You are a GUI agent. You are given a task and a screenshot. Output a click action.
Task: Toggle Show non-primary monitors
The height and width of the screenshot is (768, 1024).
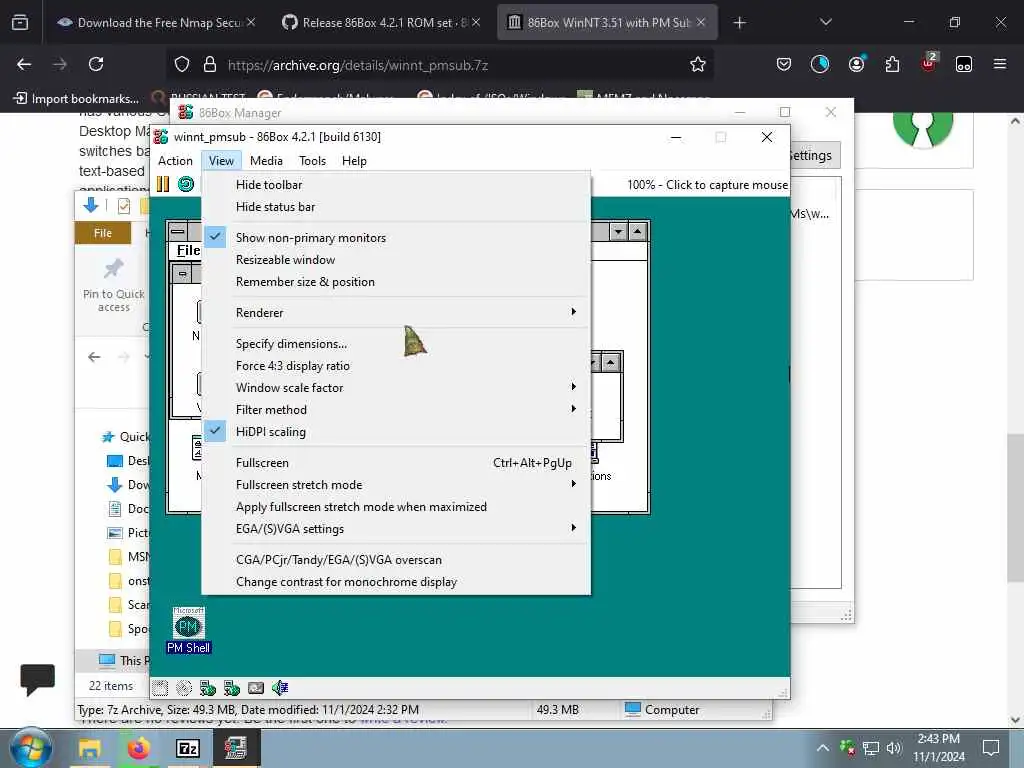point(396,238)
